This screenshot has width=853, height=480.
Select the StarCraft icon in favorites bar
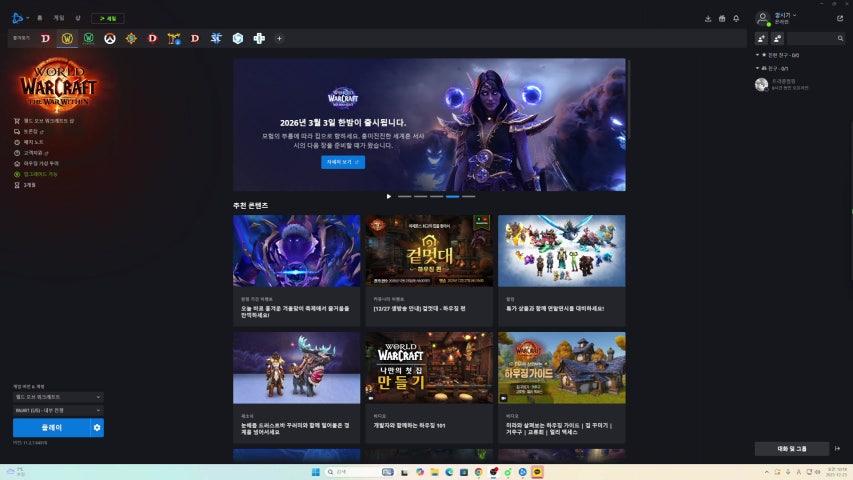216,38
